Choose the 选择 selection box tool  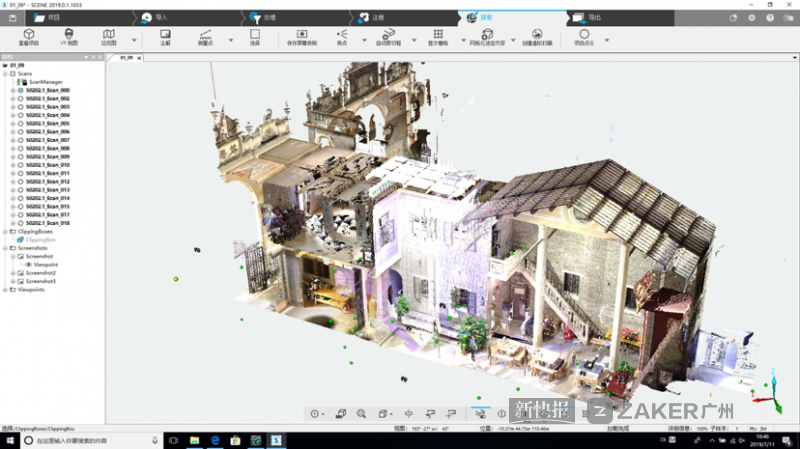(x=254, y=35)
